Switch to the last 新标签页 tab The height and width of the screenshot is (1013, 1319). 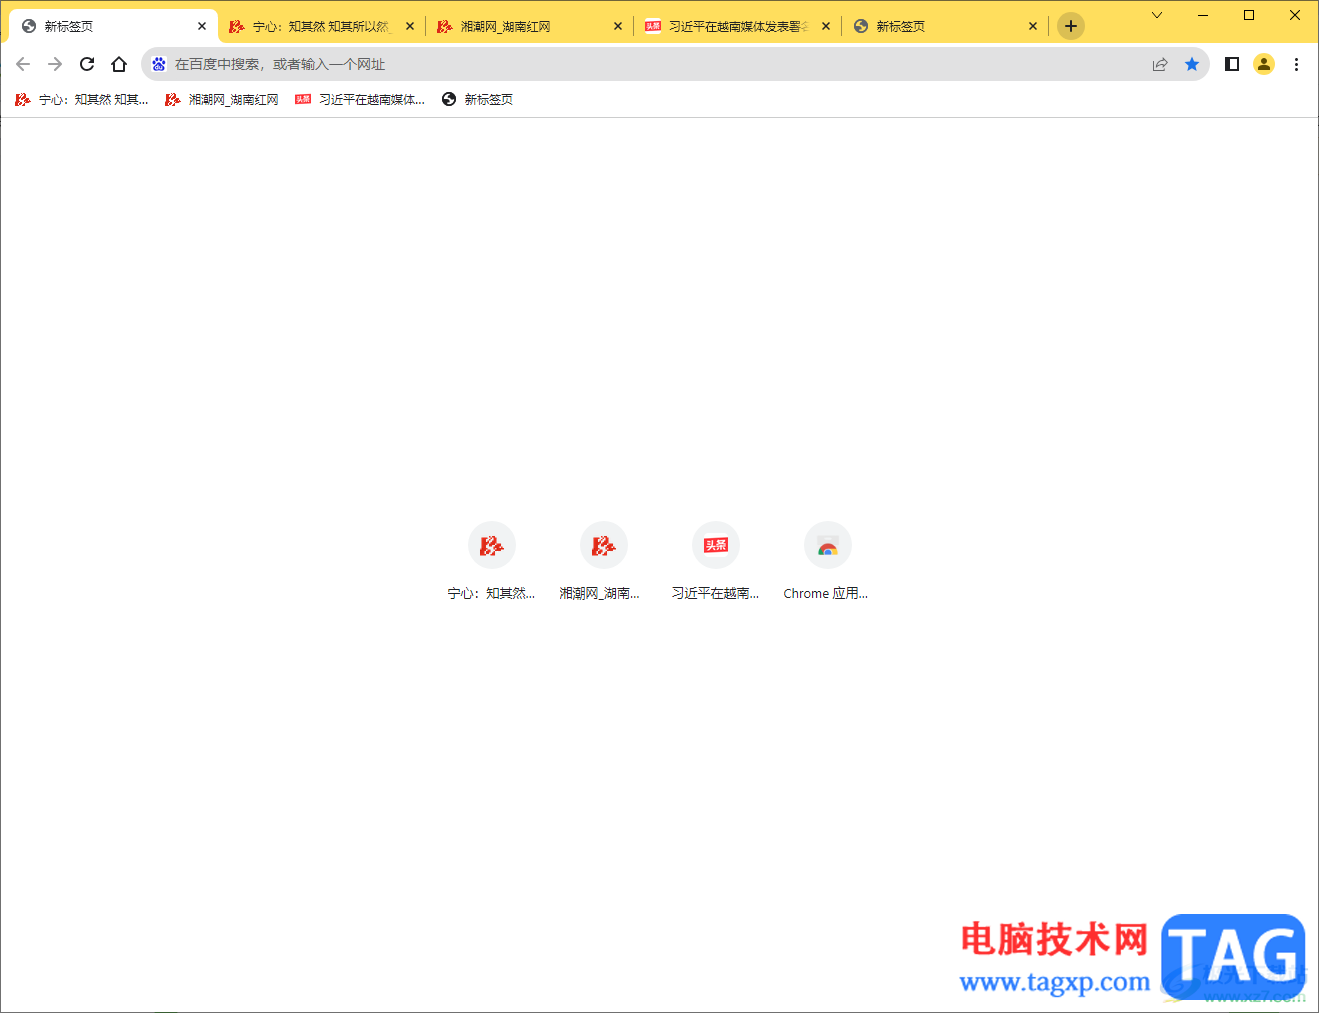point(945,26)
